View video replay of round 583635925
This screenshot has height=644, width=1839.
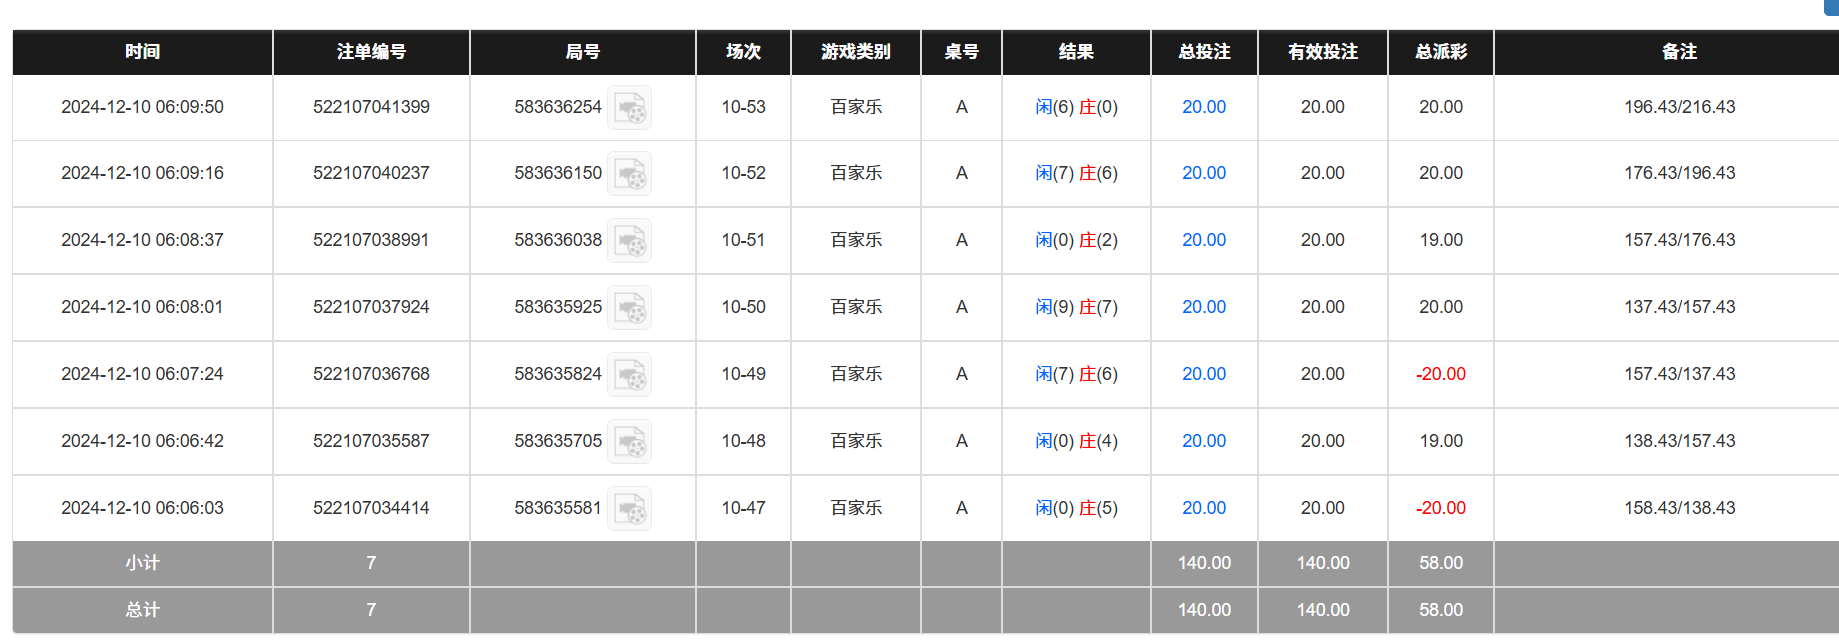click(630, 308)
